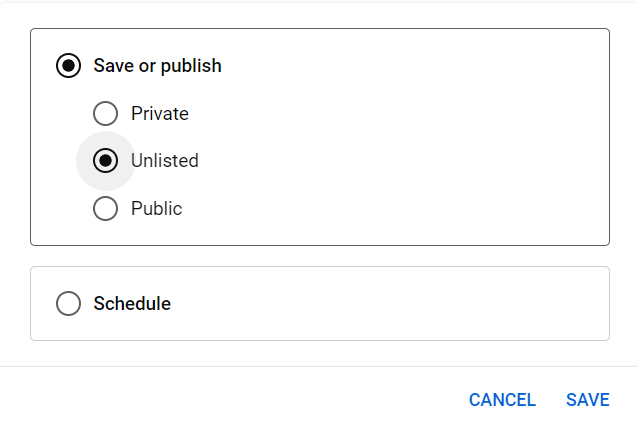Select the Public radio button
Viewport: 637px width, 428px height.
(x=105, y=208)
